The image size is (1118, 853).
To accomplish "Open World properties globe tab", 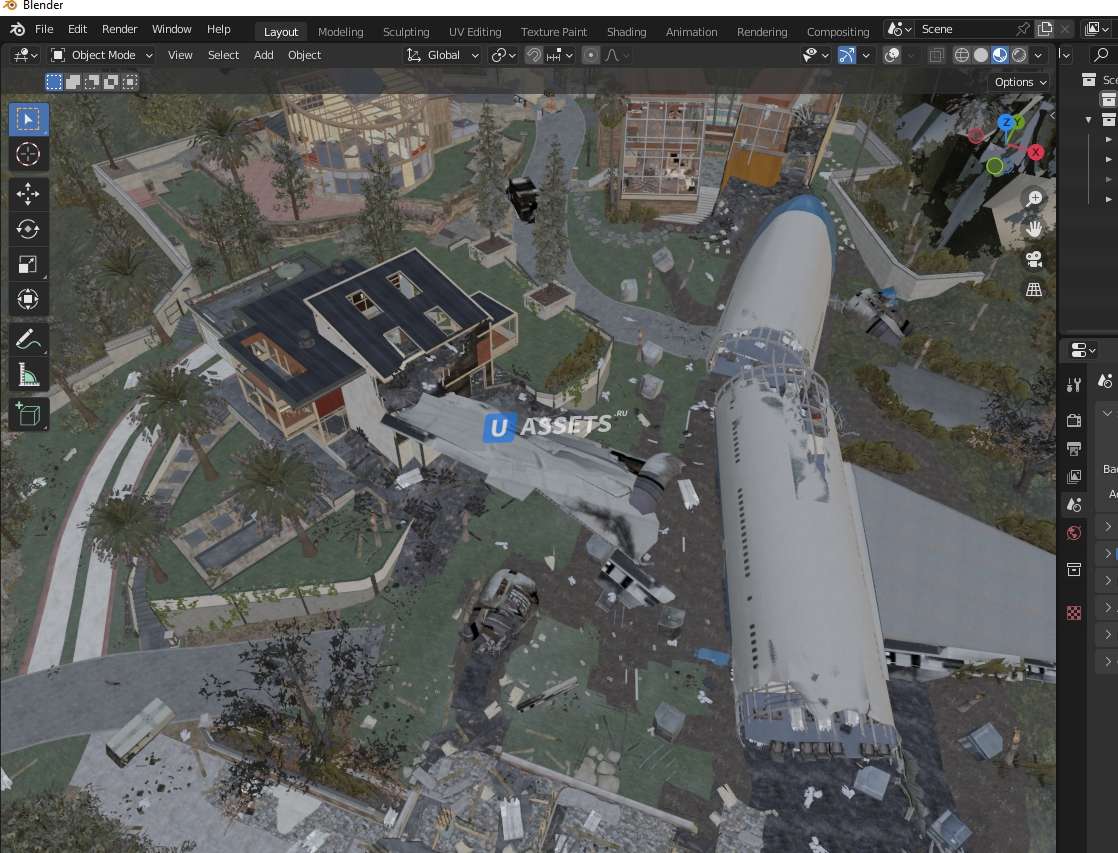I will point(1074,533).
